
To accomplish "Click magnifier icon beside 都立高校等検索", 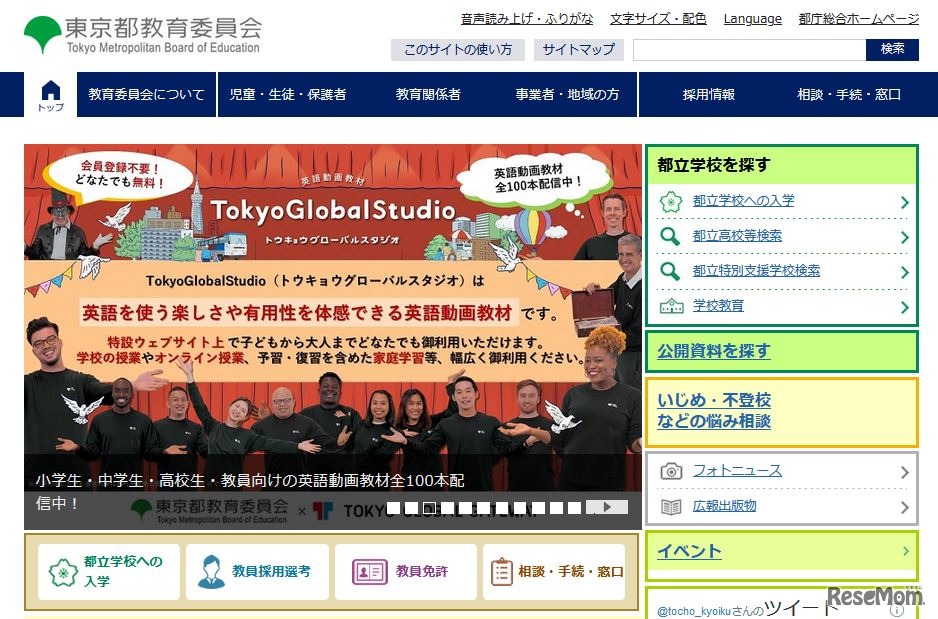I will 670,236.
